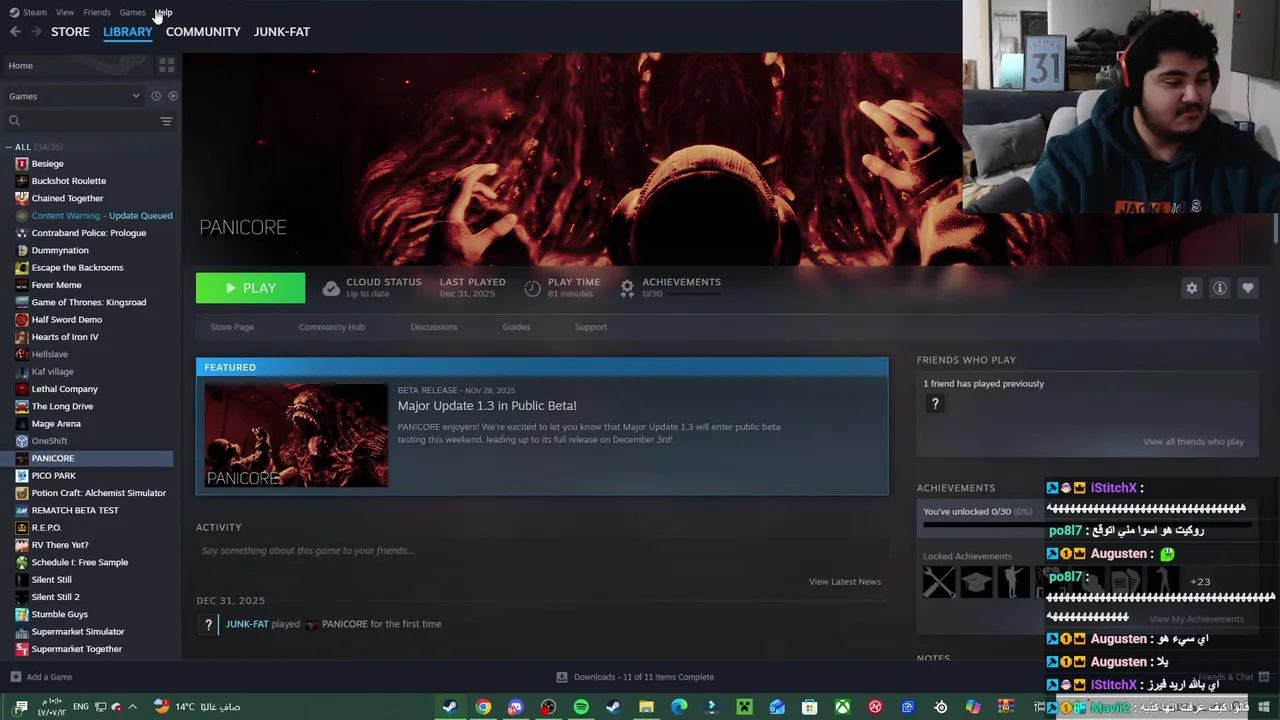Viewport: 1280px width, 720px height.
Task: Click the achievements gear icon
Action: coord(627,288)
